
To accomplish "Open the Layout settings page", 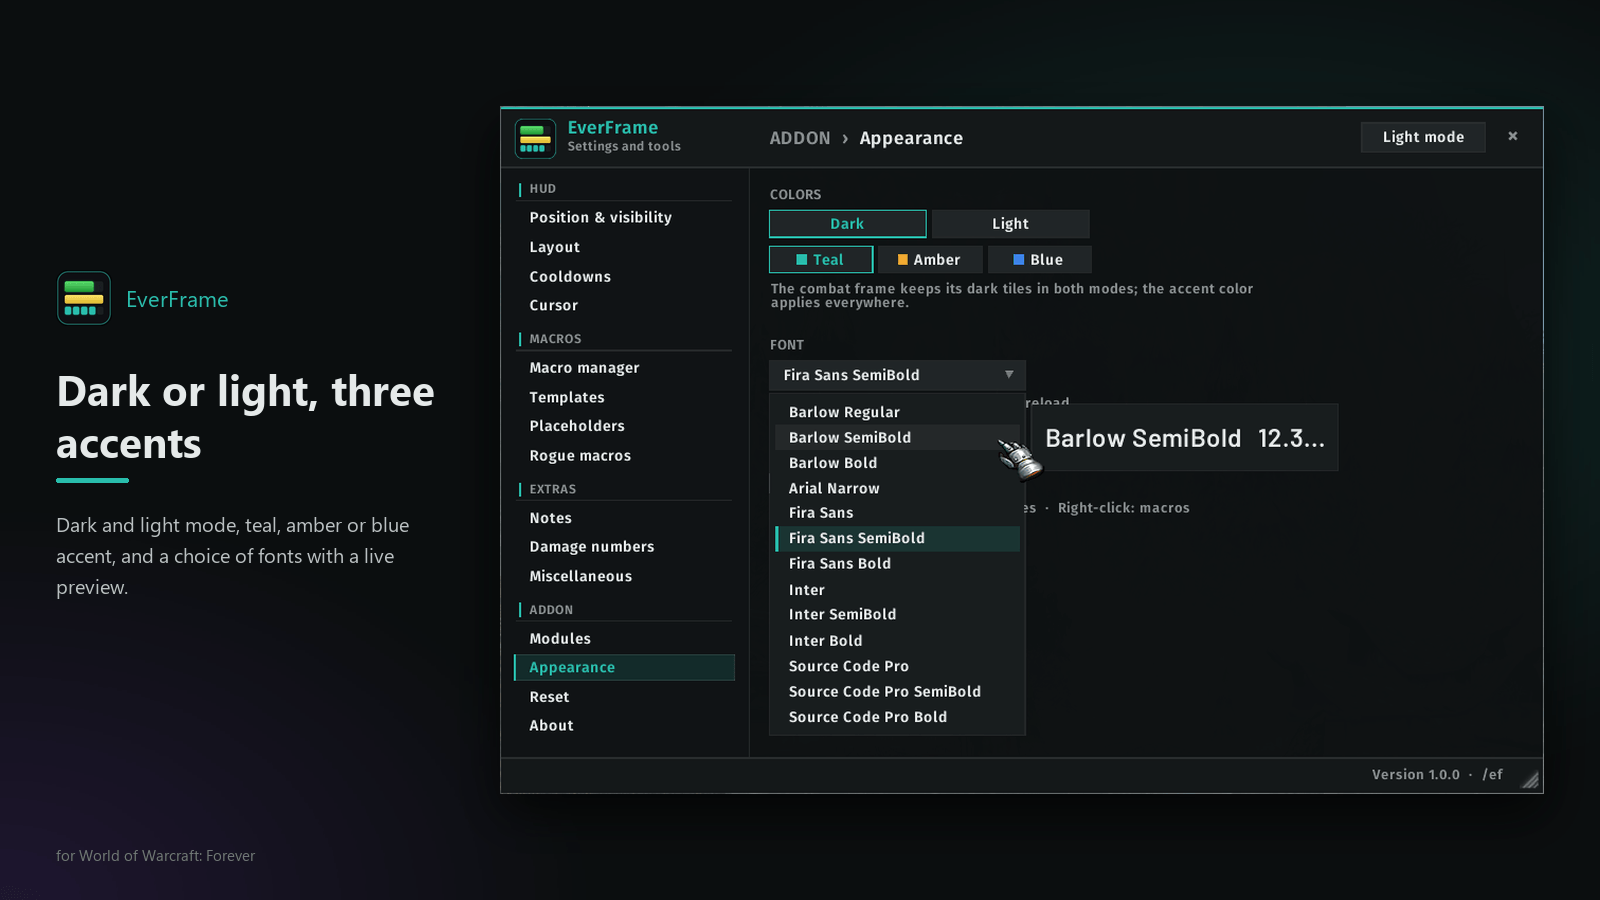I will pyautogui.click(x=624, y=247).
